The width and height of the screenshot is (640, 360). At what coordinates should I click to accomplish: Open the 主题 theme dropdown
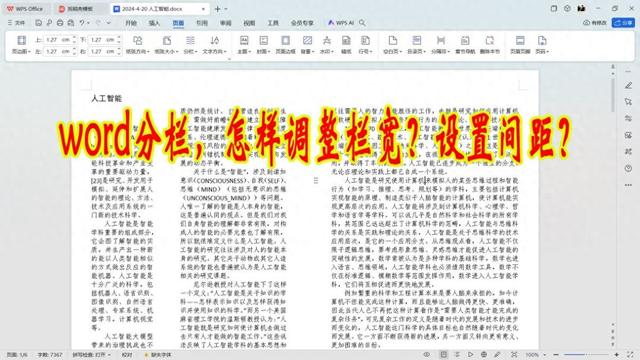pyautogui.click(x=244, y=45)
